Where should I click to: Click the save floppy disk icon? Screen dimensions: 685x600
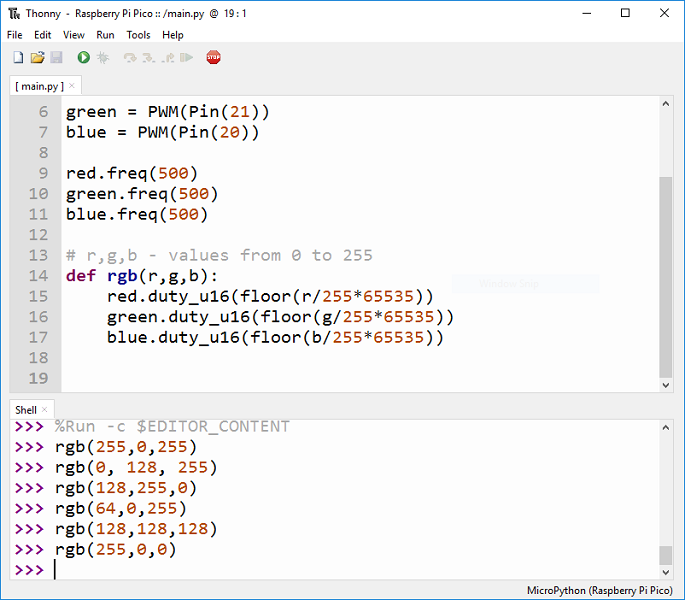coord(56,58)
